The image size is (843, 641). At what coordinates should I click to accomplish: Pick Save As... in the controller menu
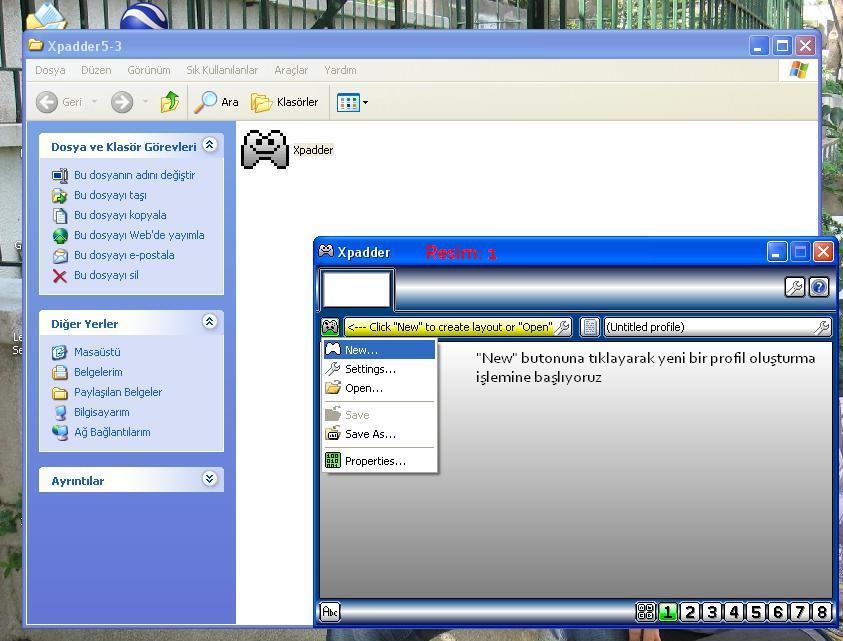(x=379, y=434)
